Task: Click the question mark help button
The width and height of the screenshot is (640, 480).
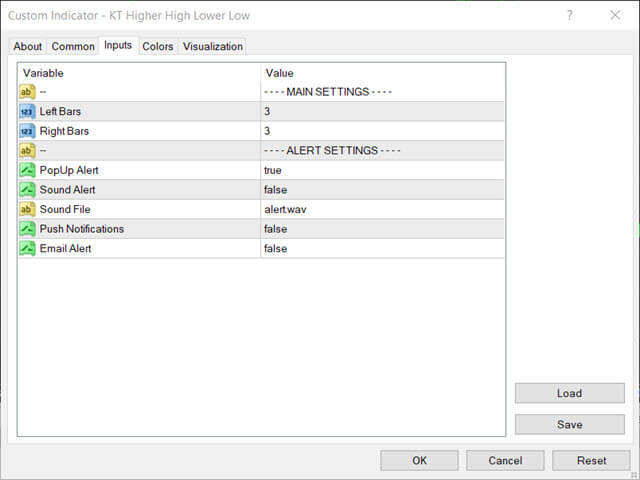Action: [570, 16]
